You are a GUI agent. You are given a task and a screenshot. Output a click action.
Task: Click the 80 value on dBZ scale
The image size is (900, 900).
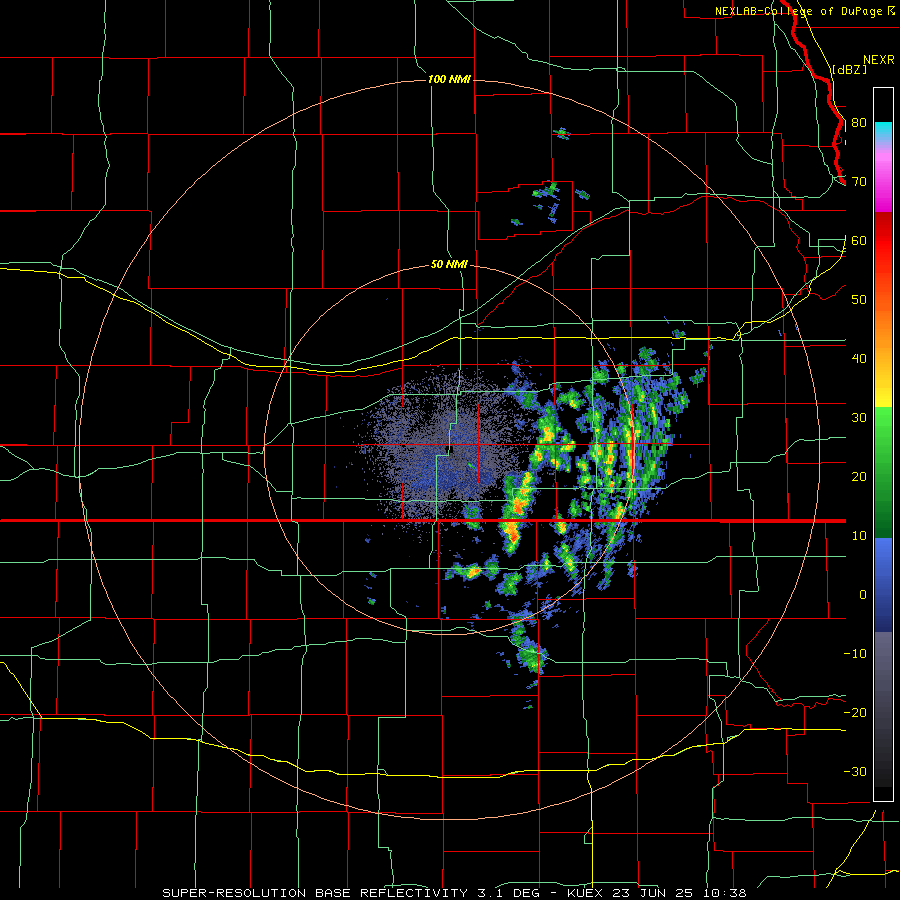(859, 123)
